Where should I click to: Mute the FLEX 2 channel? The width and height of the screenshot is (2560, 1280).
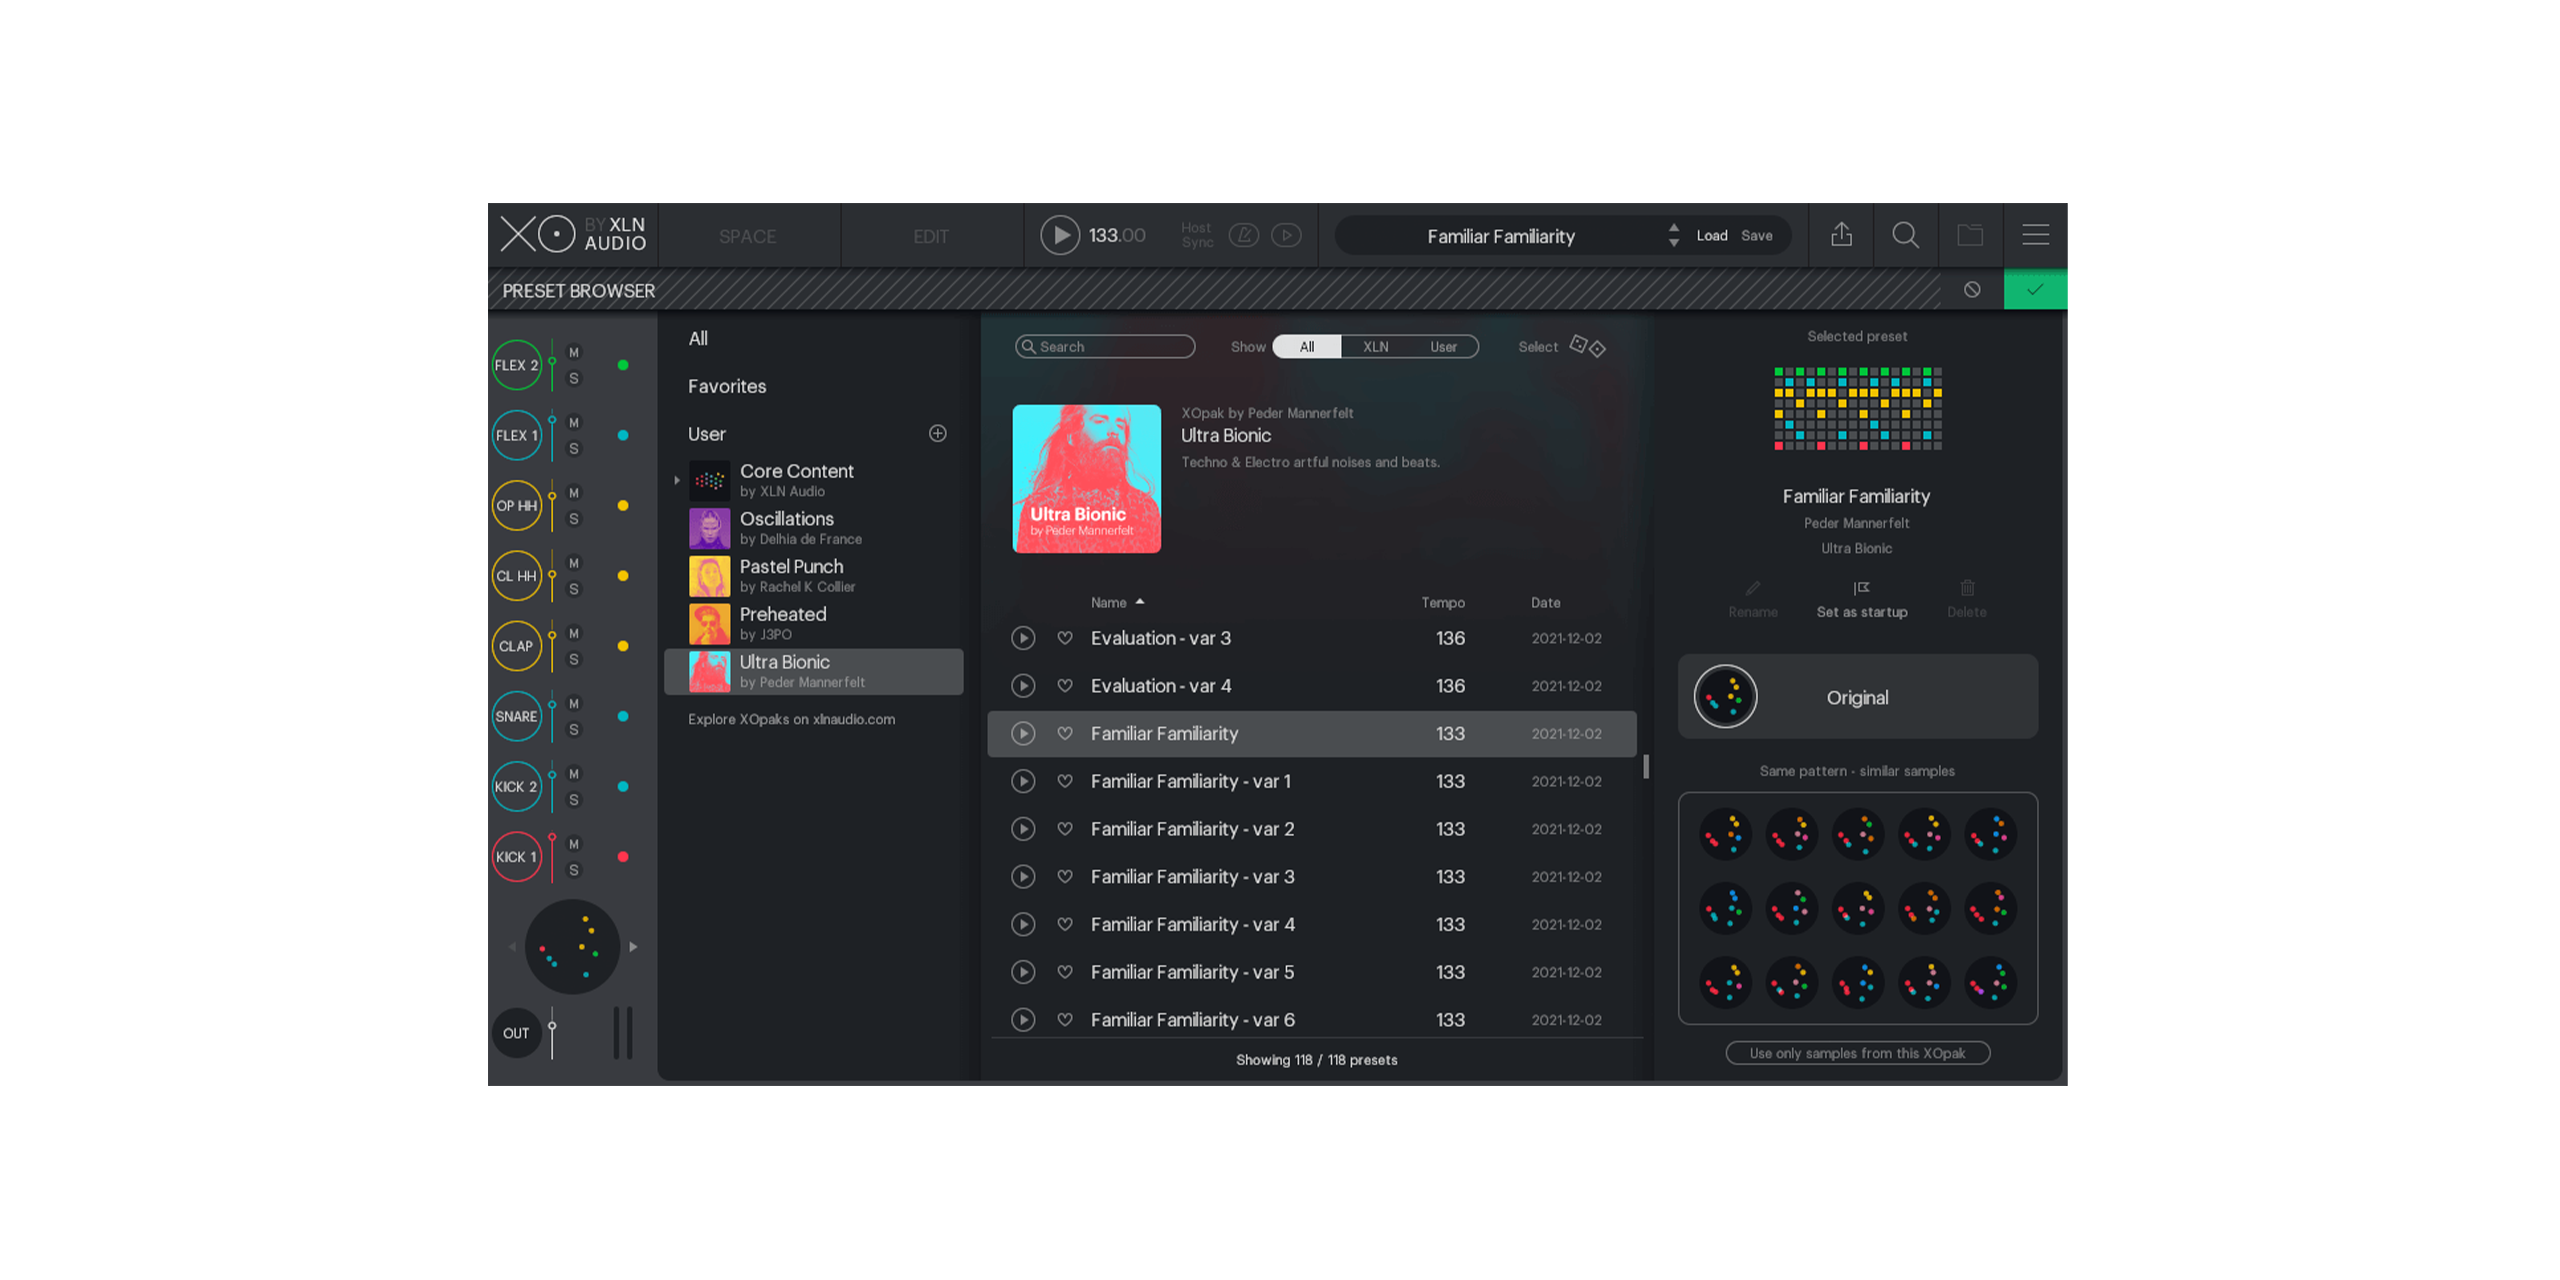pyautogui.click(x=574, y=353)
